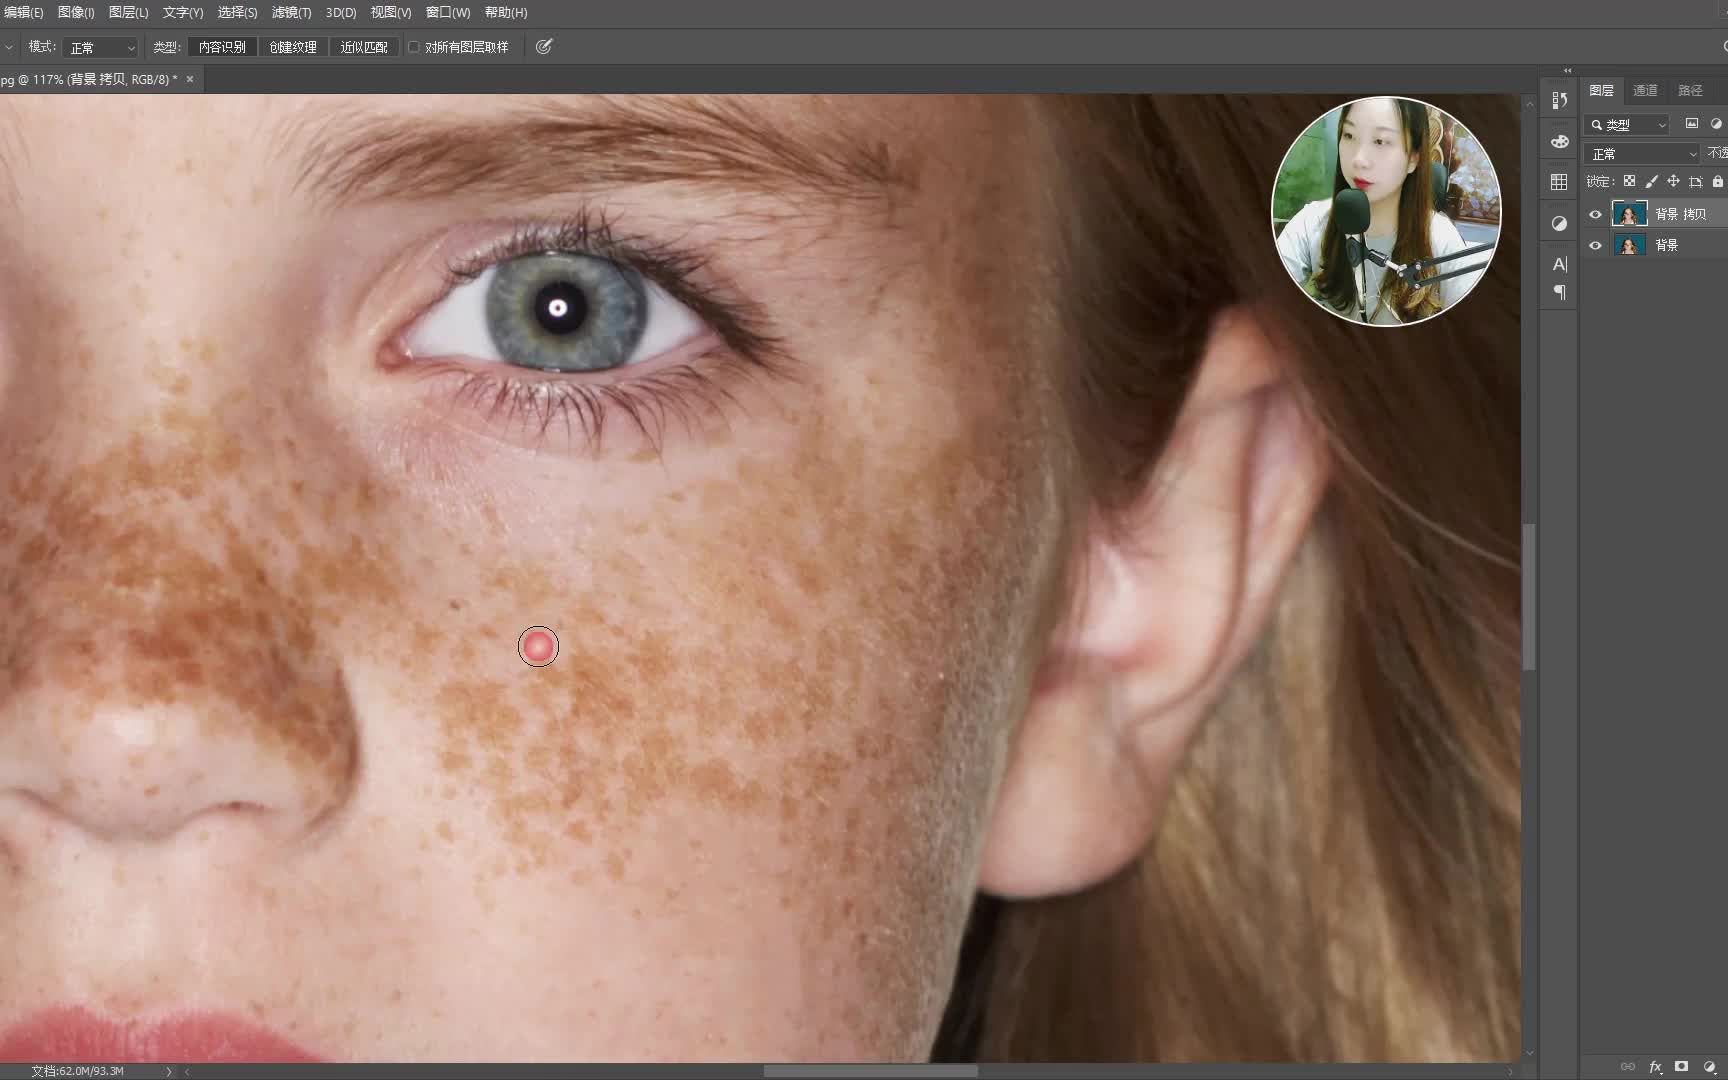Close the document tab
This screenshot has height=1080, width=1728.
coord(190,79)
